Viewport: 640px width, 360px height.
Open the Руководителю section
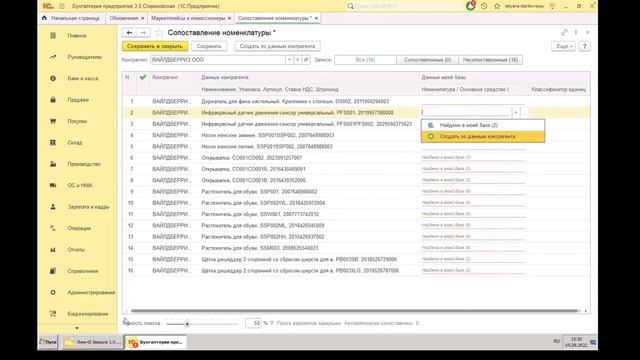84,57
